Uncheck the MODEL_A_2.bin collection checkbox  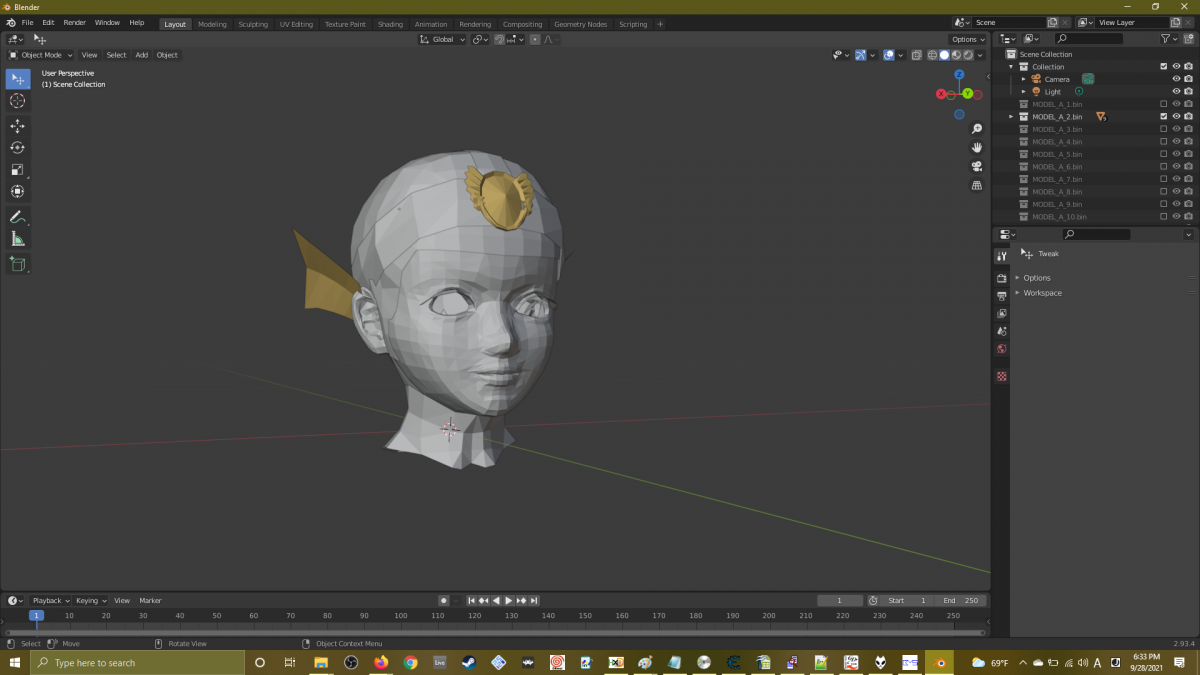1163,117
